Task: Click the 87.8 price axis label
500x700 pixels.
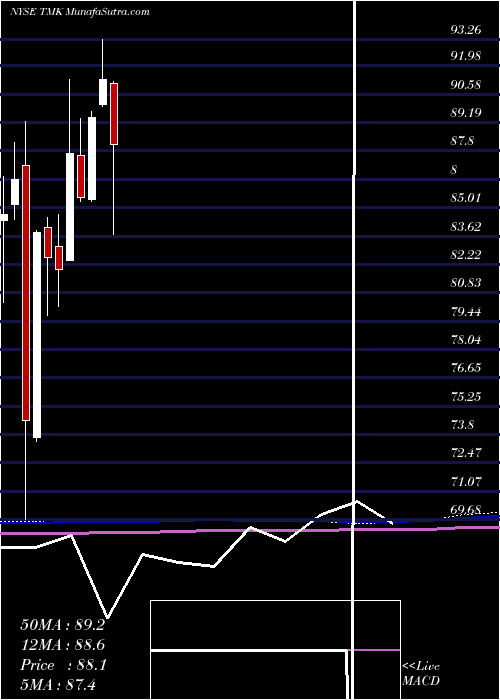Action: pyautogui.click(x=463, y=141)
